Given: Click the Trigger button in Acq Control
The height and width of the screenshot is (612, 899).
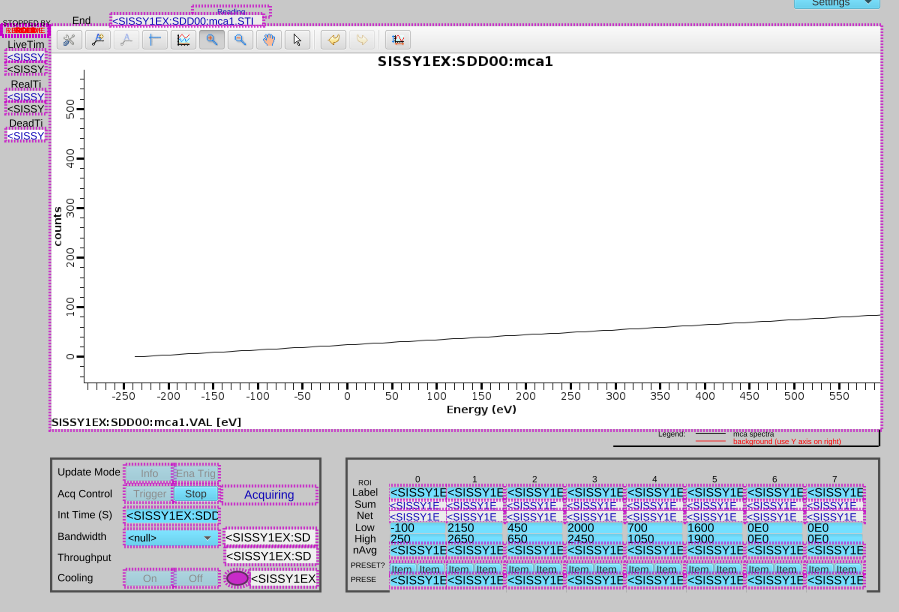Looking at the screenshot, I should tap(149, 494).
